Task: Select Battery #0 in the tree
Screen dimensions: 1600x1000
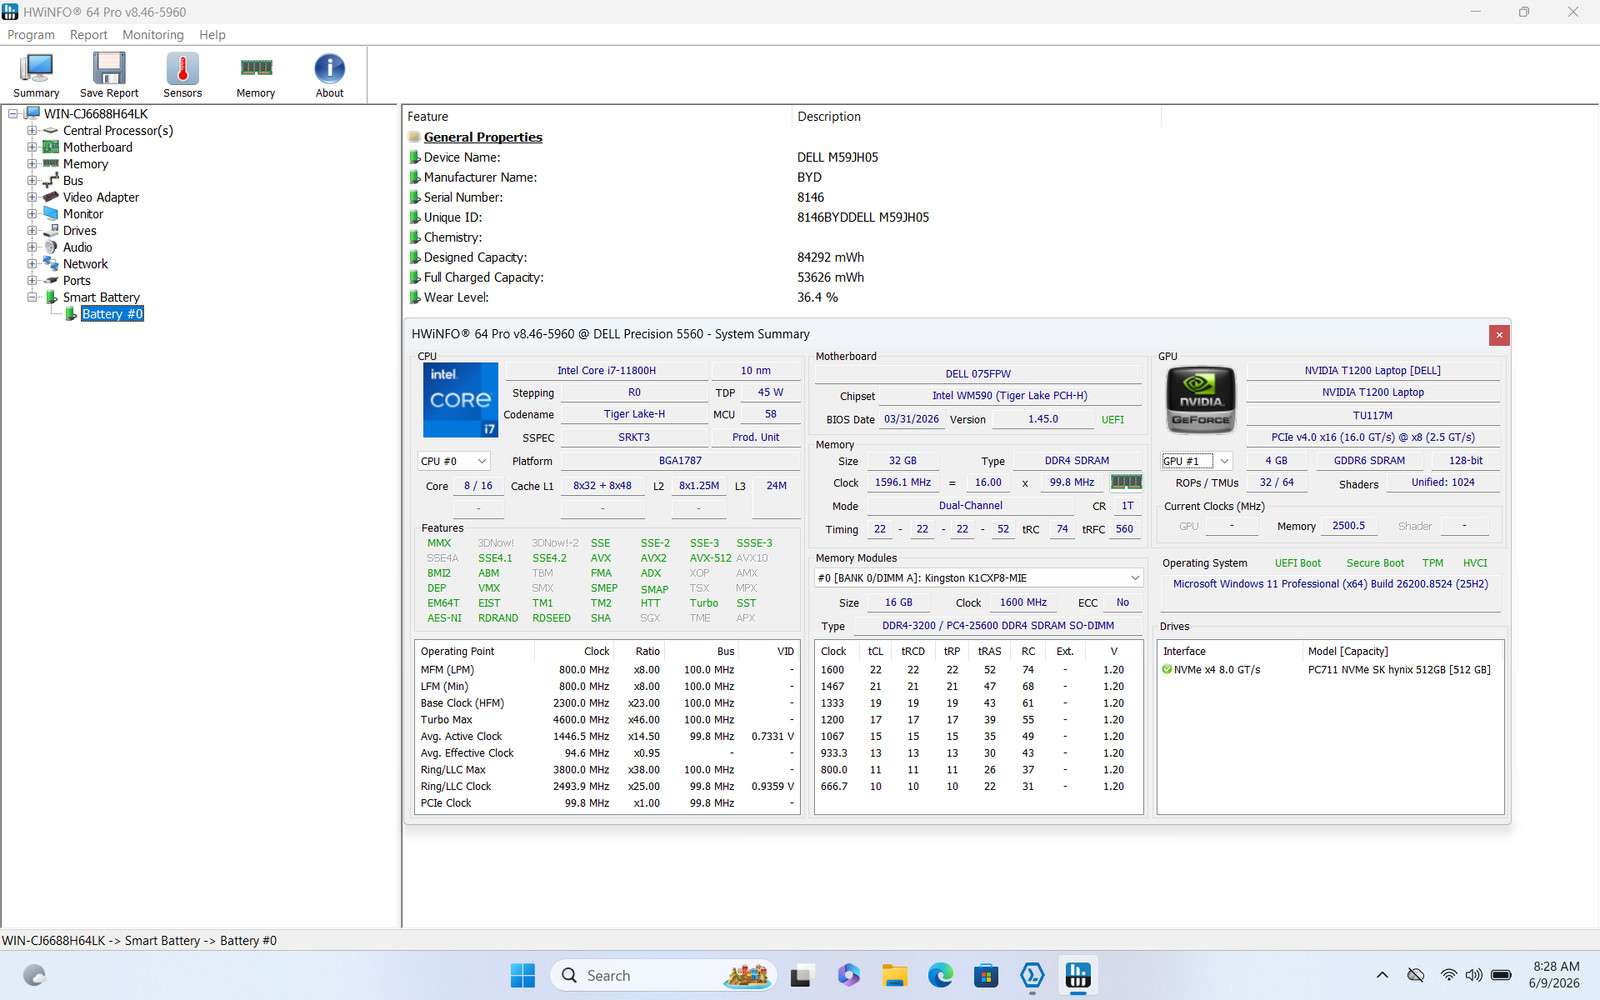Action: click(x=112, y=314)
